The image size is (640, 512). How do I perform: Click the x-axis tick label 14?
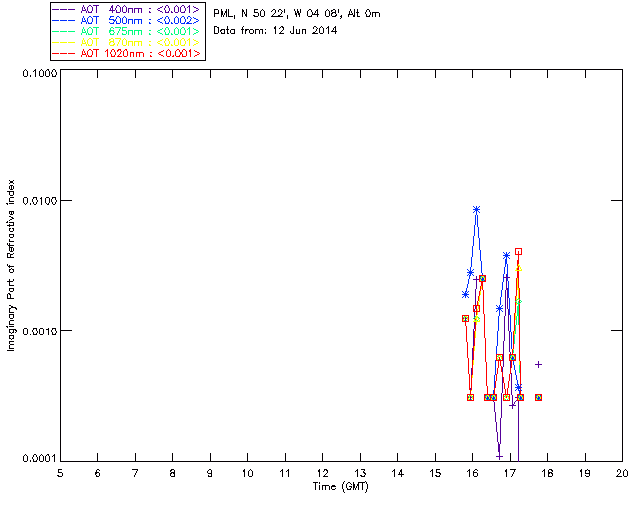398,473
